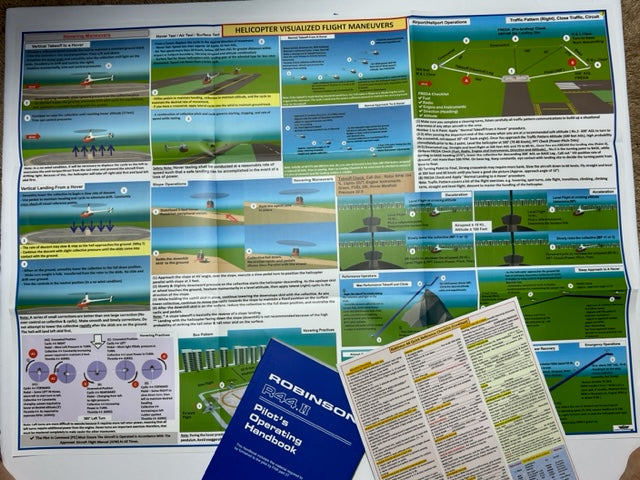Click the "Radio" item in FREDA Checklist
Viewport: 640px width, 480px height.
[425, 103]
